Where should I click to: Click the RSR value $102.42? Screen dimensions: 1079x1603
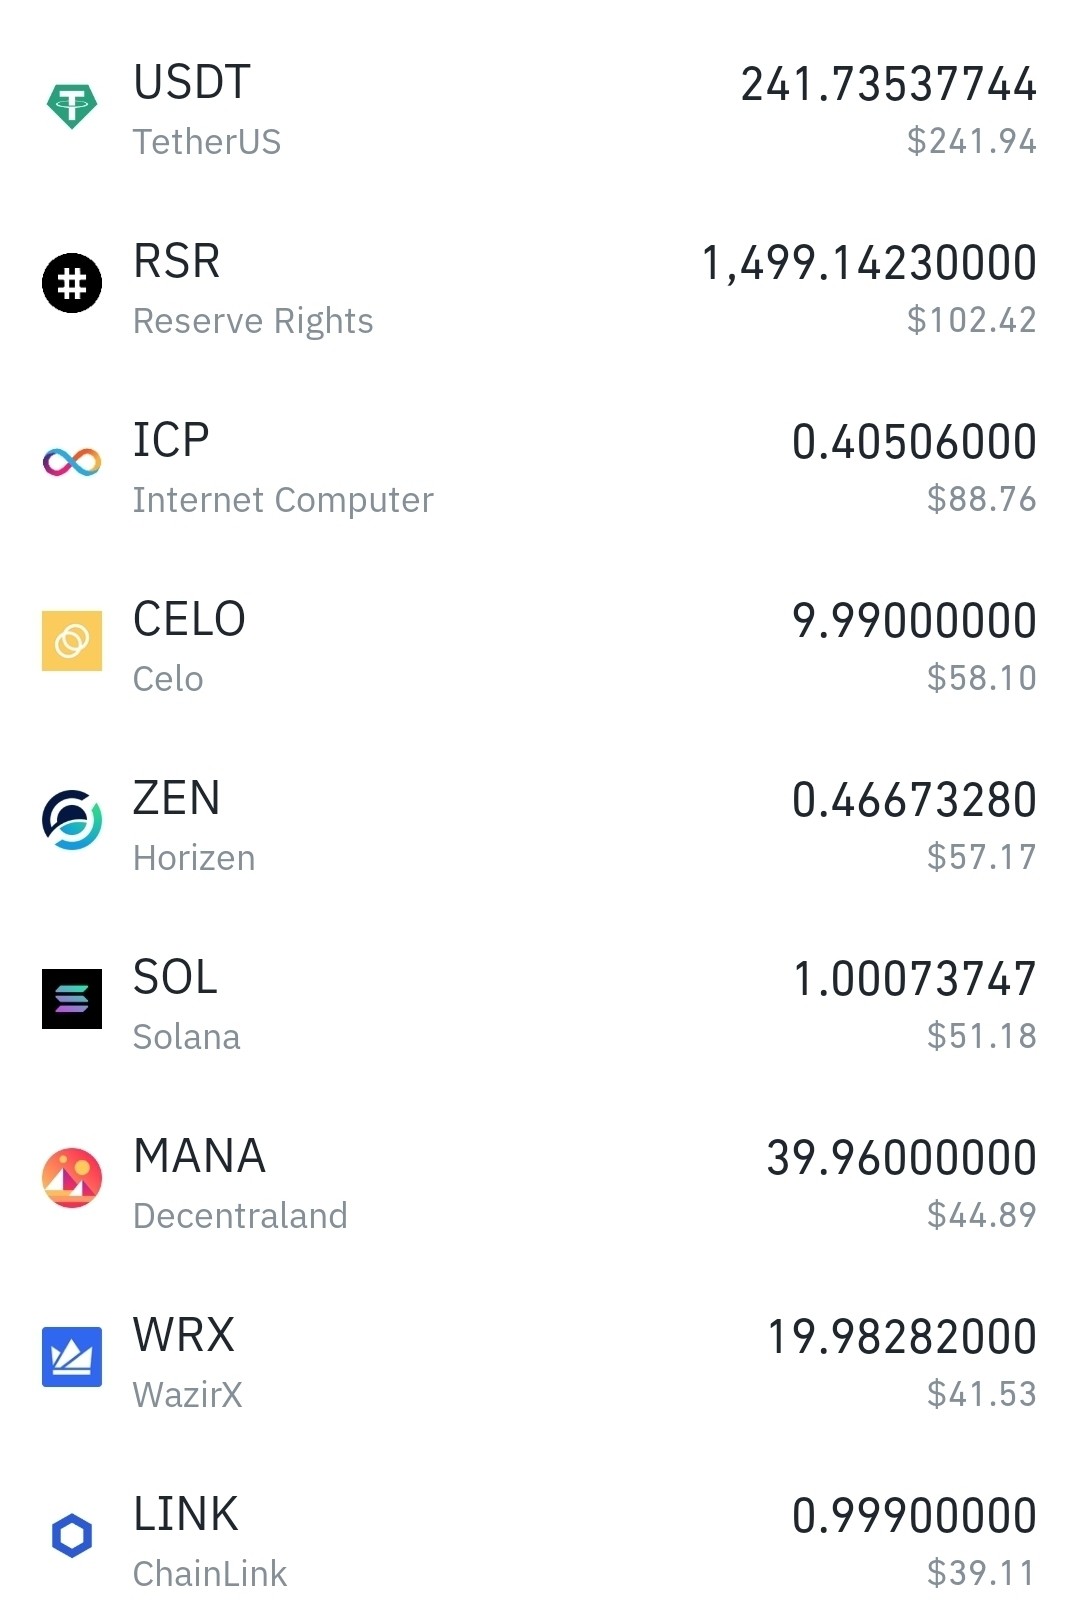(971, 320)
